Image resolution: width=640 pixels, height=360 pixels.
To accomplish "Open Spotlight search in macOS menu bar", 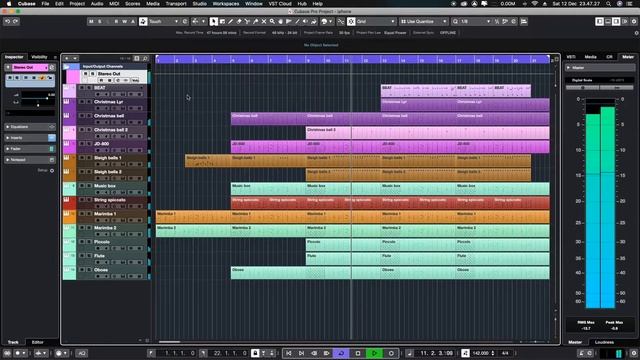I will click(x=609, y=4).
